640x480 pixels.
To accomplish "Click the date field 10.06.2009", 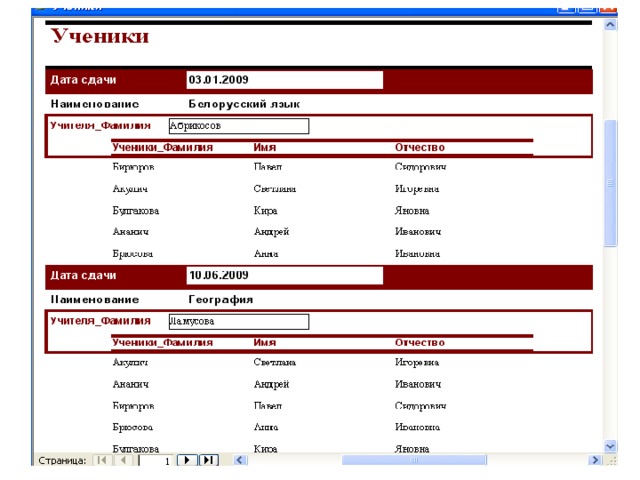I will (284, 276).
